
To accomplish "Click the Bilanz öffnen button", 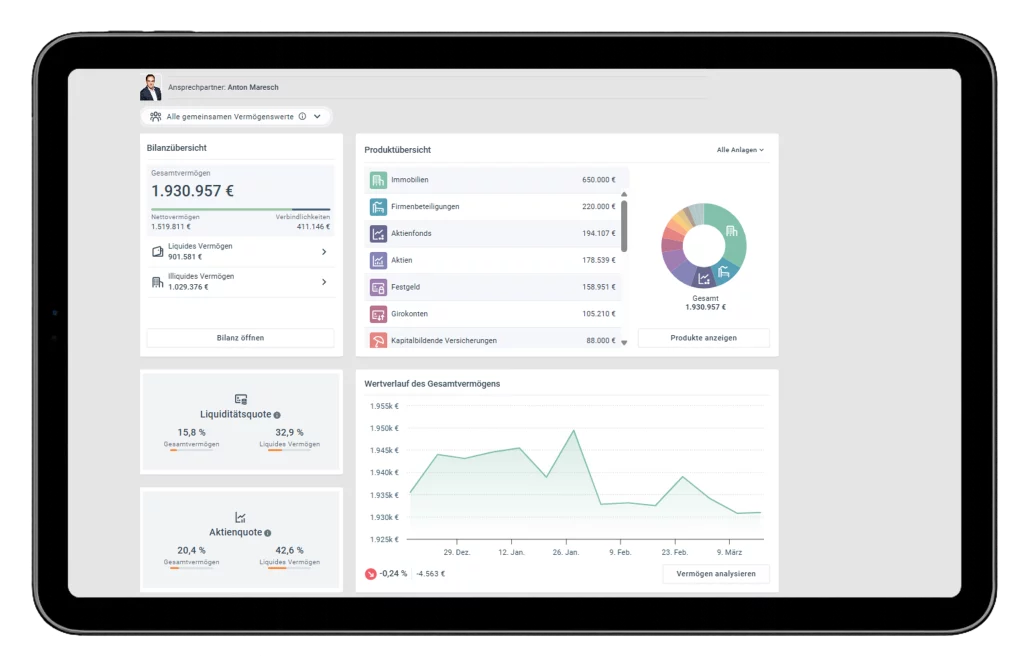I will point(240,338).
